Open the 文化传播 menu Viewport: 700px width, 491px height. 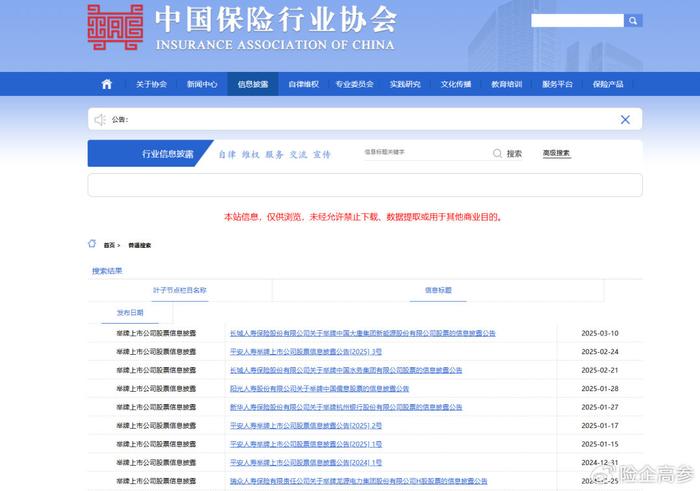[x=456, y=84]
